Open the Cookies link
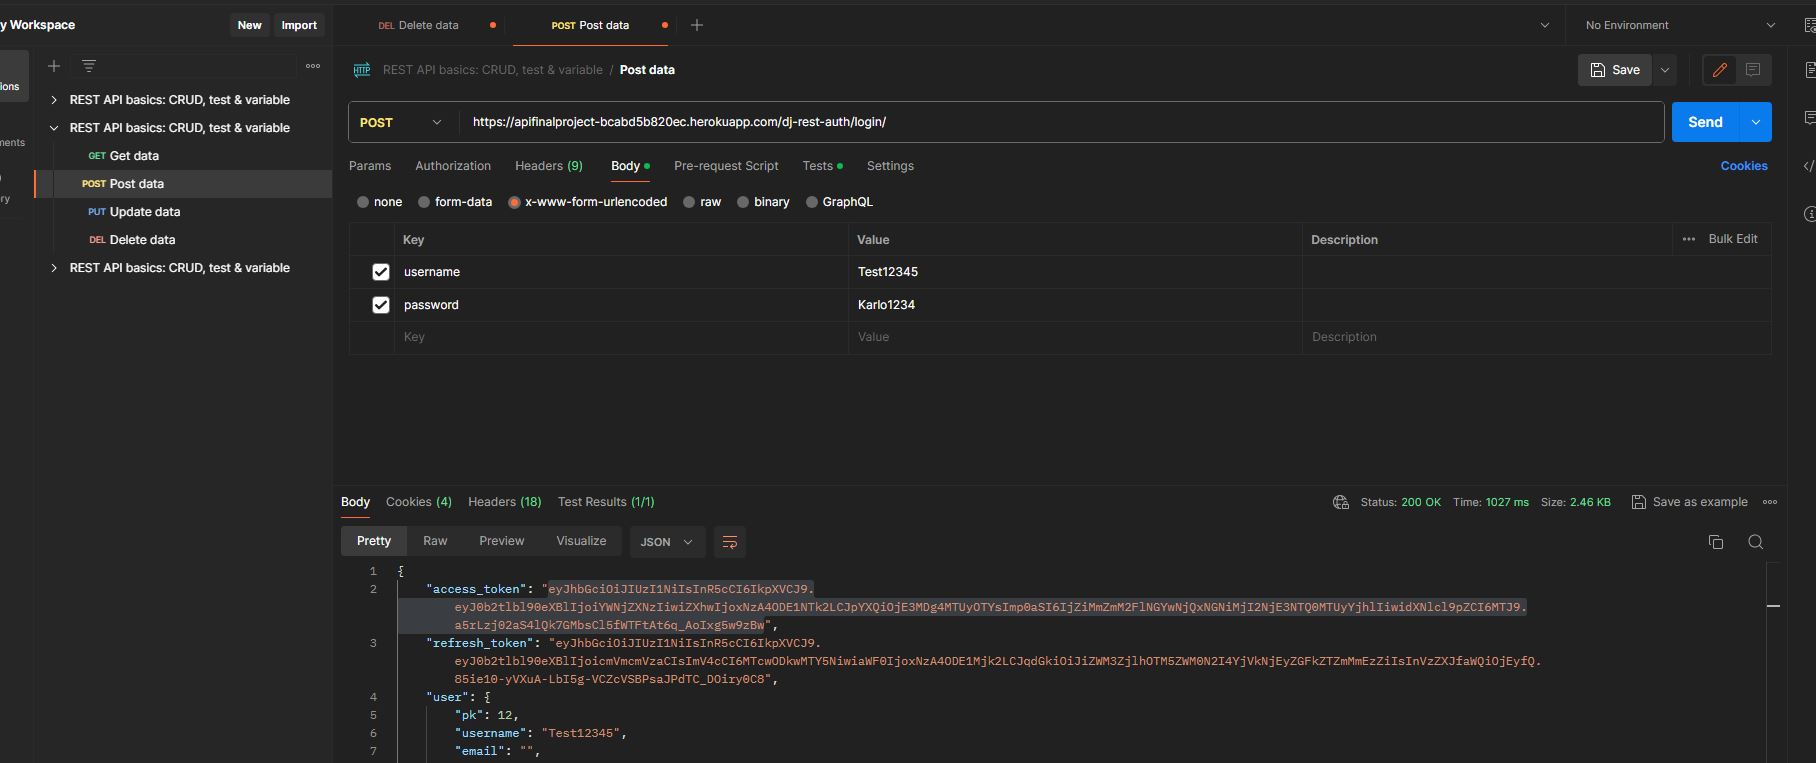The image size is (1816, 763). [1744, 166]
